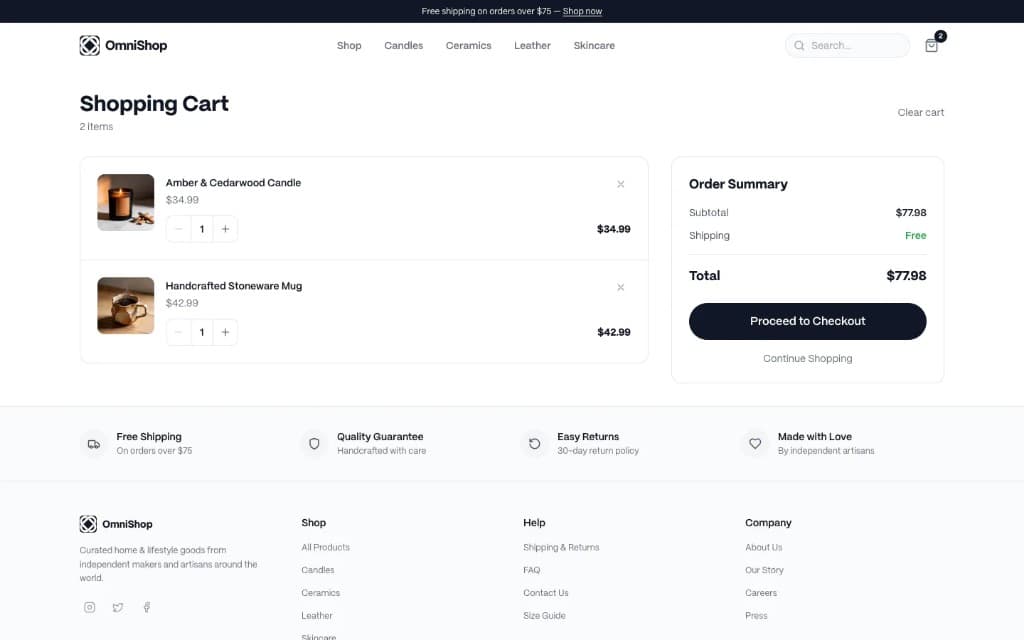Screen dimensions: 1024x640
Task: Click the $34.99 line total in bold
Action: [613, 229]
